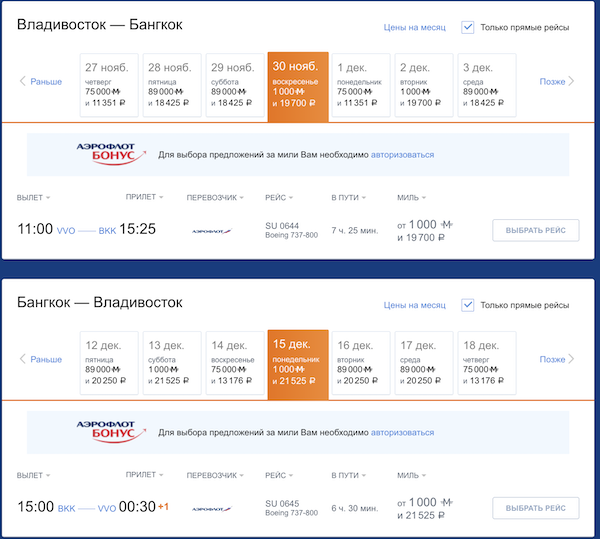Click the авторизоваться link in the upper banner

(402, 155)
